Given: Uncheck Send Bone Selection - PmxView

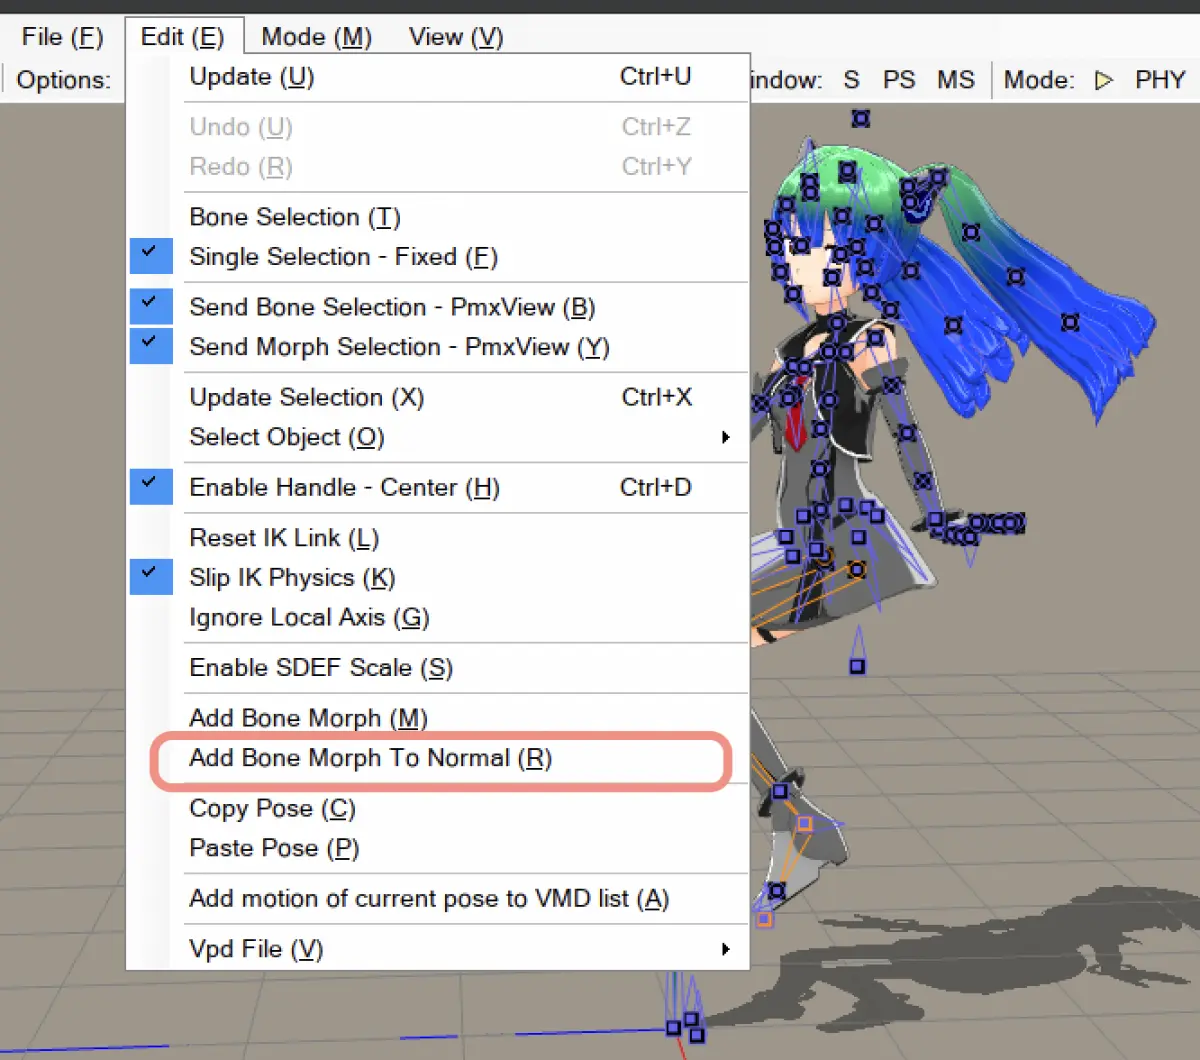Looking at the screenshot, I should pyautogui.click(x=151, y=306).
